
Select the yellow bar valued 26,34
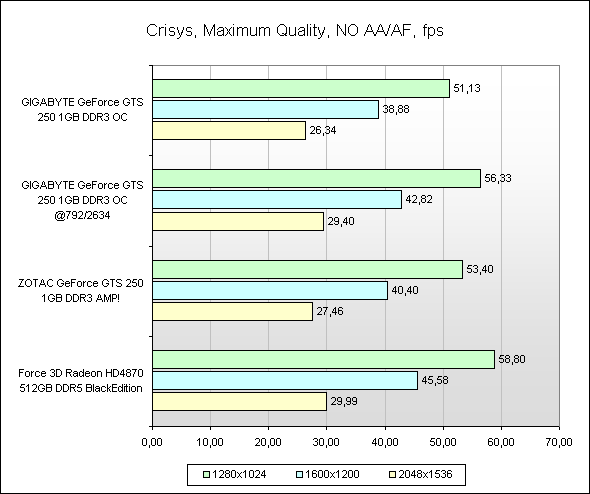pos(229,131)
